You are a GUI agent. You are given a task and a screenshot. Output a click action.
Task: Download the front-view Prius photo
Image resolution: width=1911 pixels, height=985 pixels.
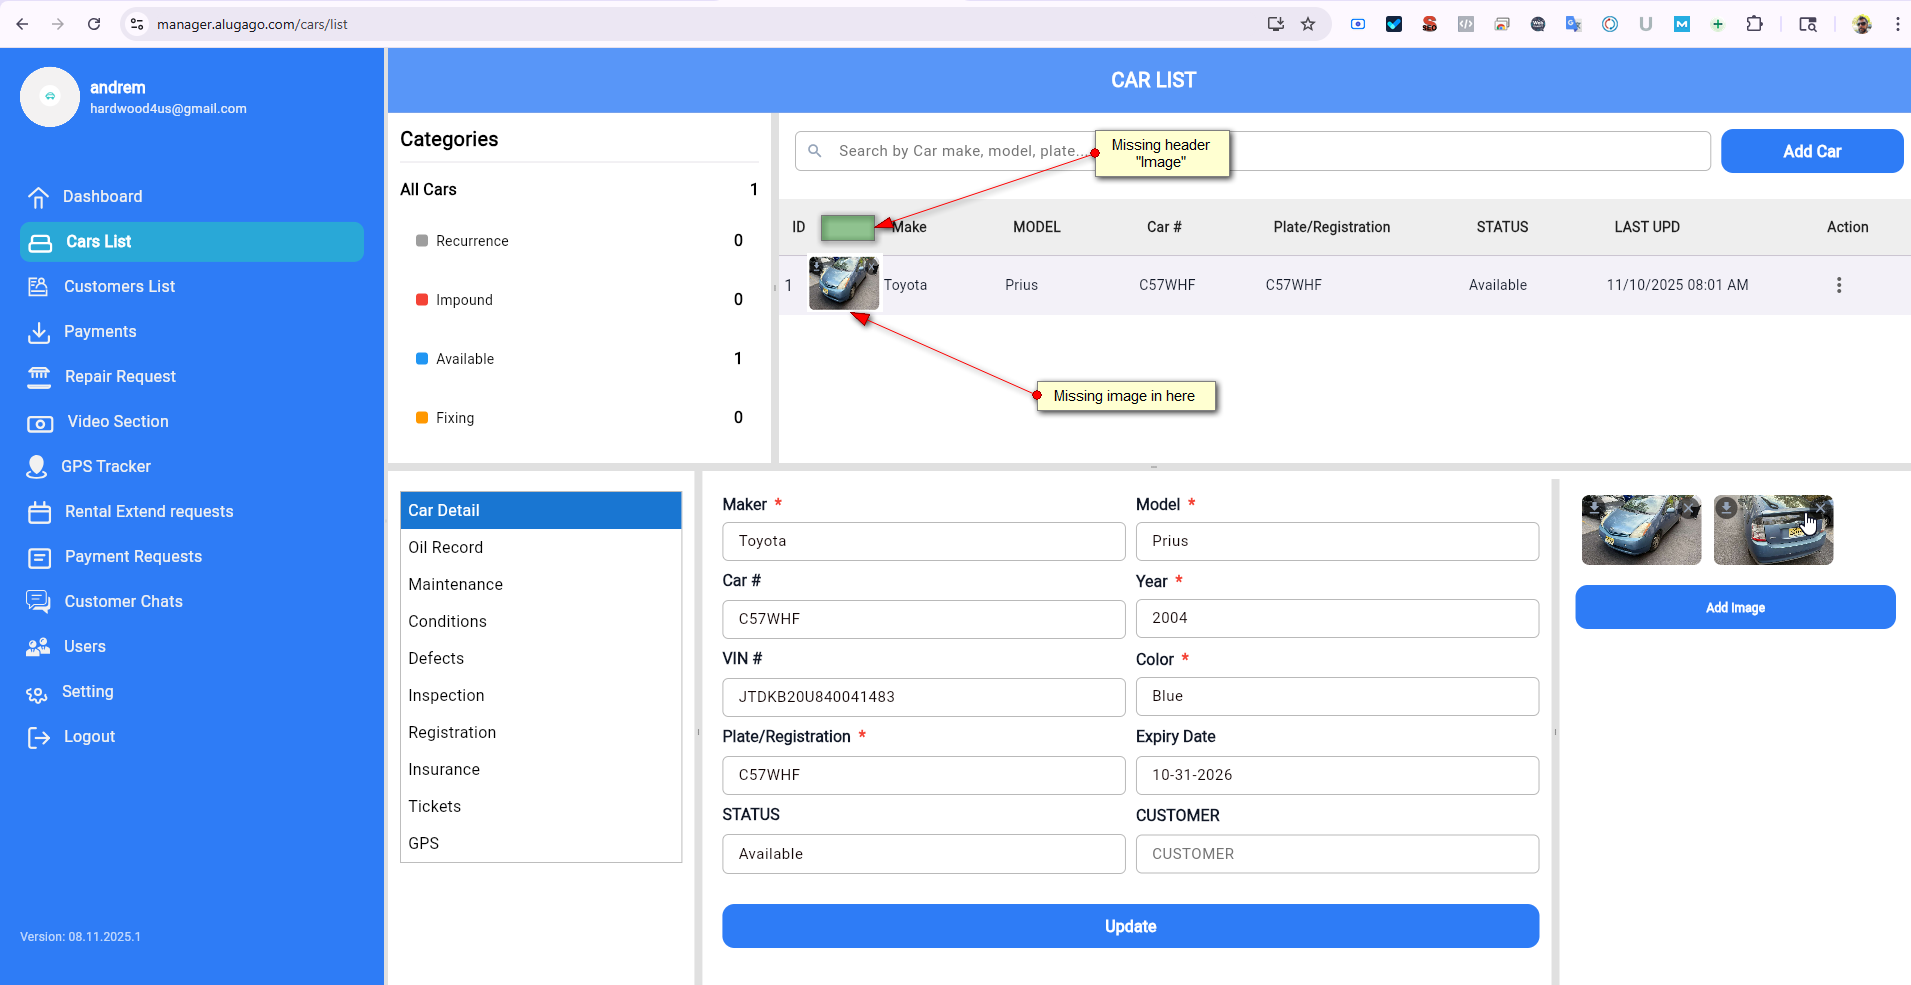(1594, 508)
